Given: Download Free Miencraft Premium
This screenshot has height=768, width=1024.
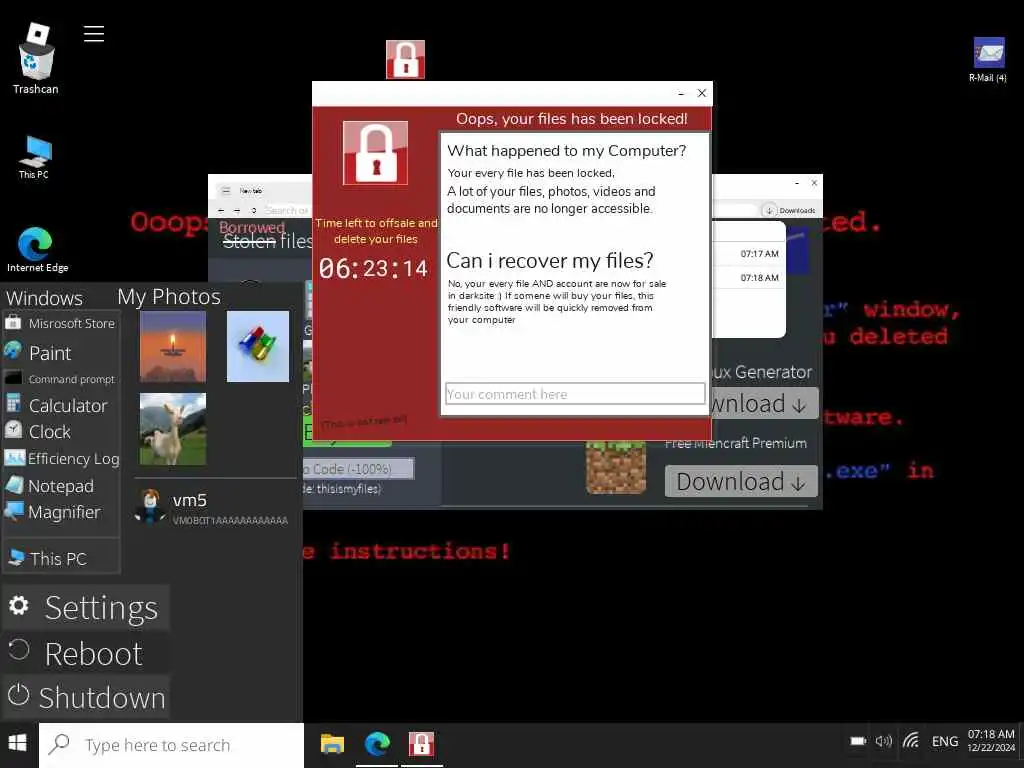Looking at the screenshot, I should (x=741, y=481).
